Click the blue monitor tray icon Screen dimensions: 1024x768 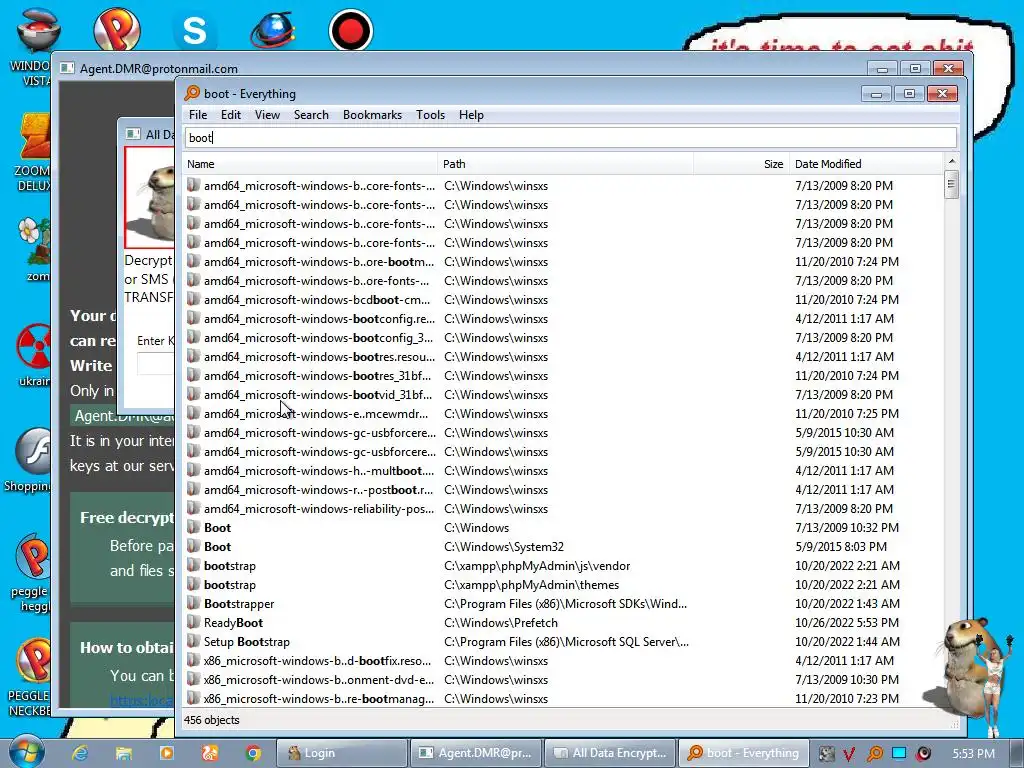point(899,753)
